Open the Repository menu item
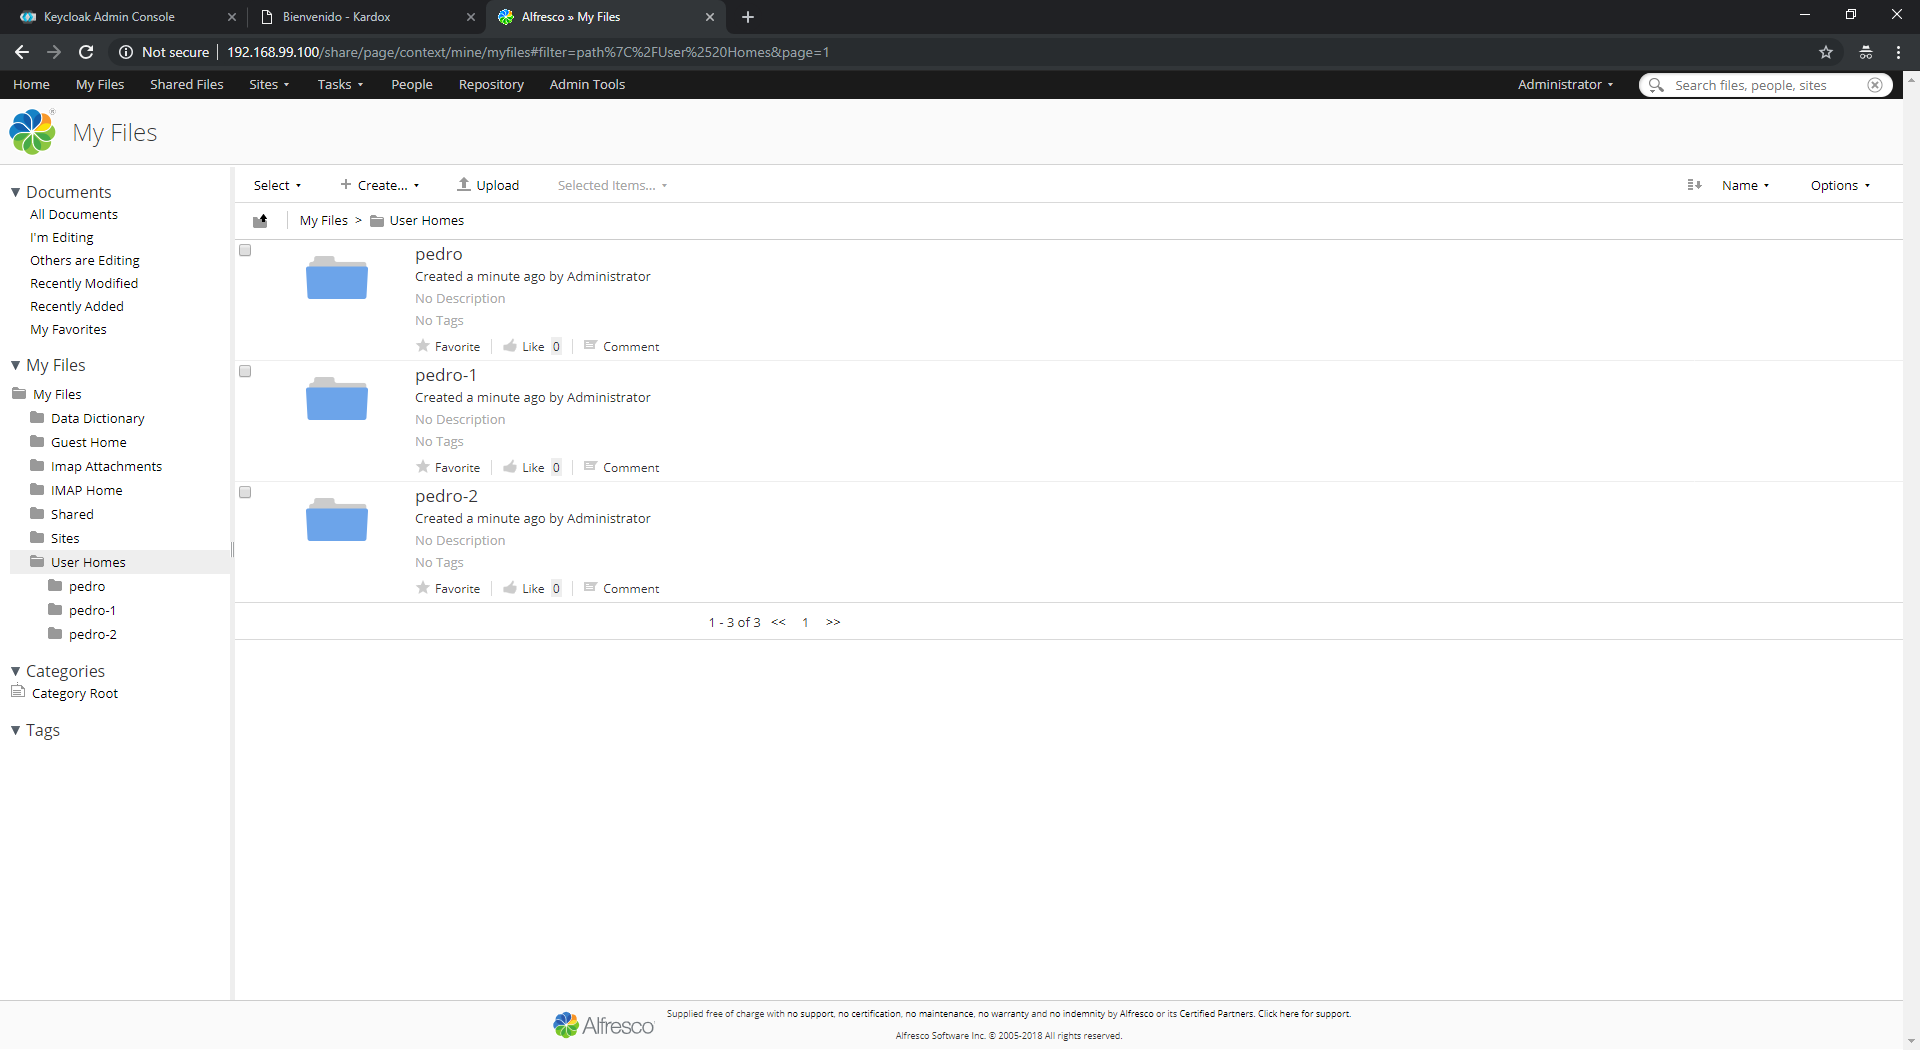 (491, 85)
